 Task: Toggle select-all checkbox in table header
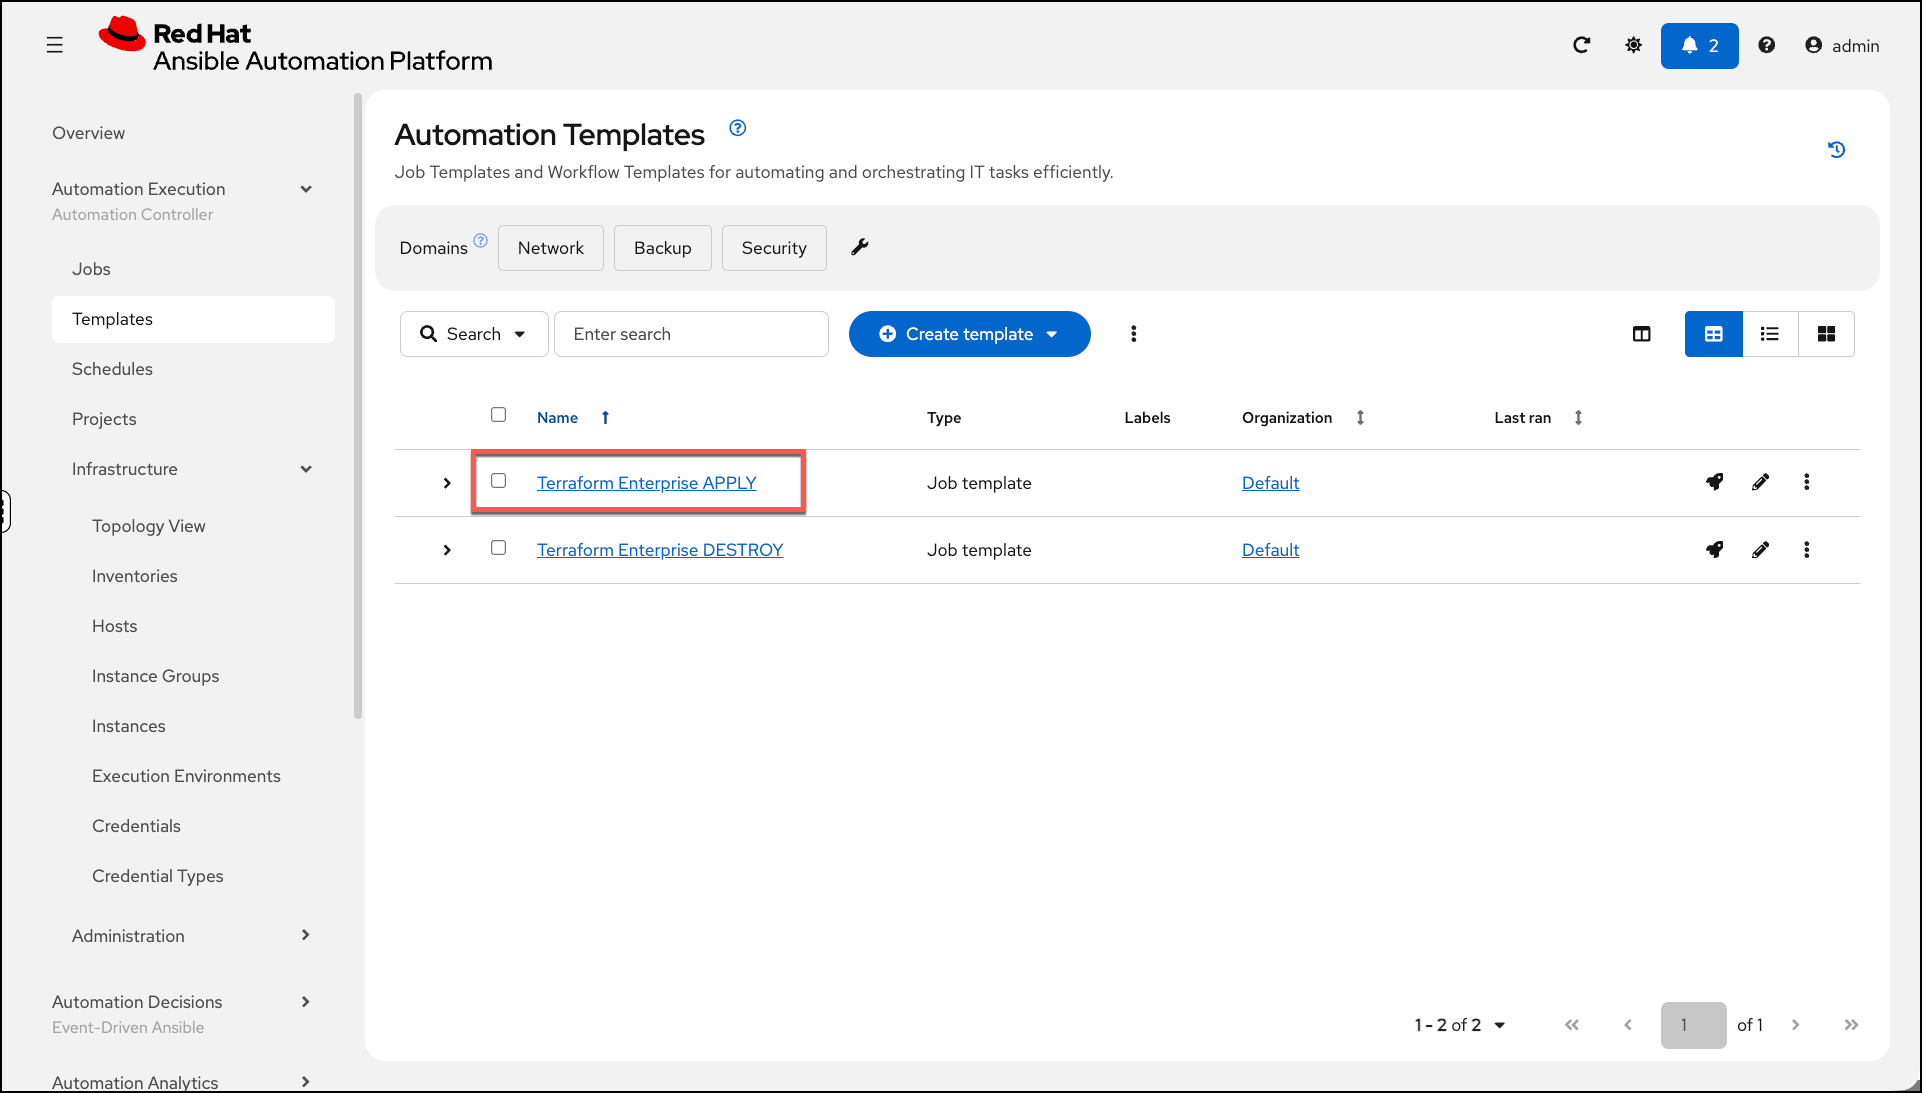(498, 414)
